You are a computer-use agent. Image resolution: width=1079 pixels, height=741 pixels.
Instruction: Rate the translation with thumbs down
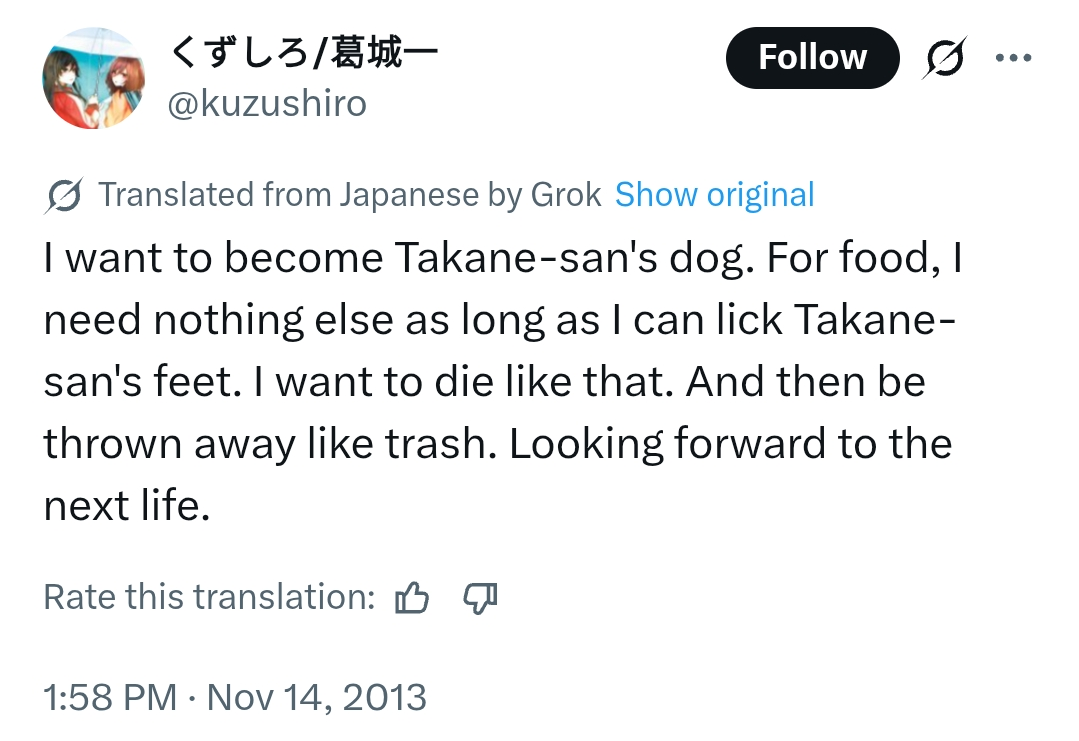click(480, 597)
